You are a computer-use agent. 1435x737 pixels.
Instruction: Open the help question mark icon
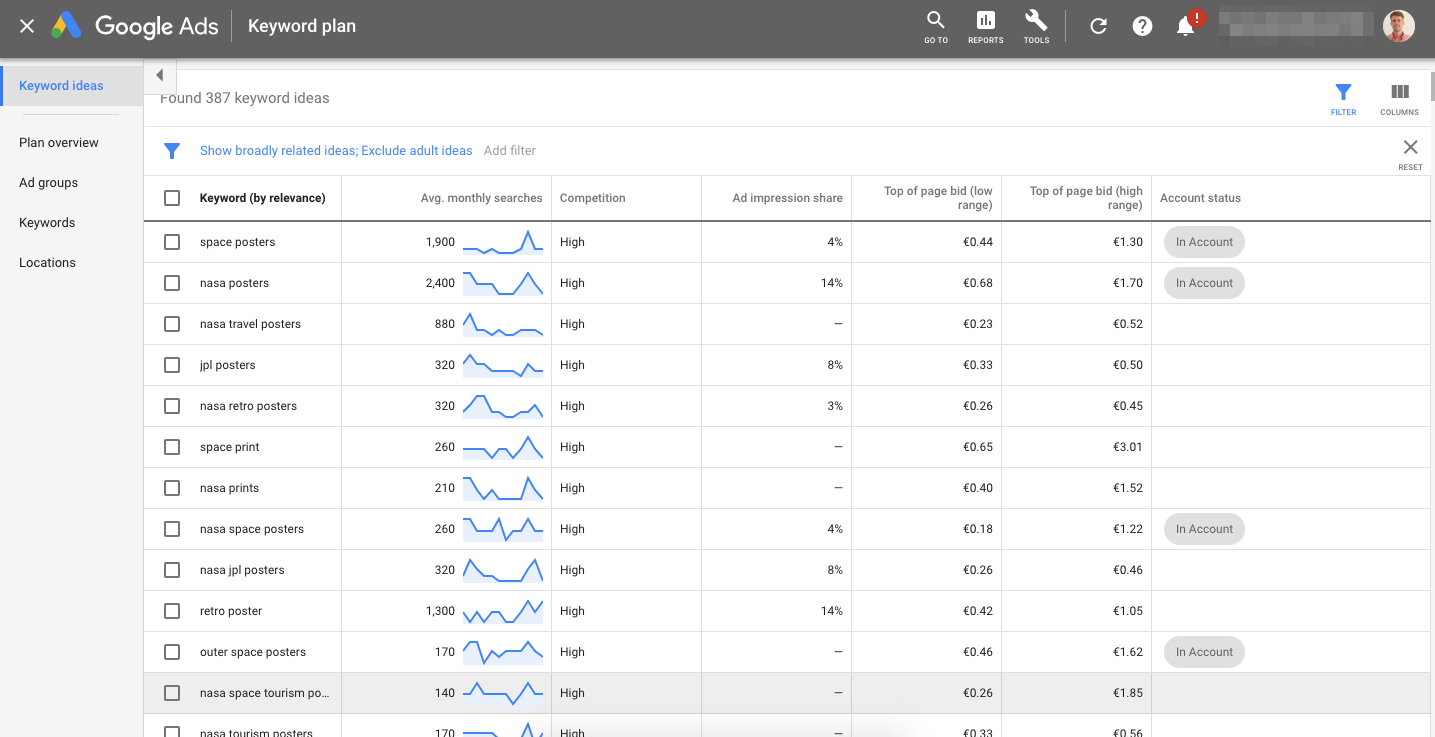pyautogui.click(x=1142, y=27)
